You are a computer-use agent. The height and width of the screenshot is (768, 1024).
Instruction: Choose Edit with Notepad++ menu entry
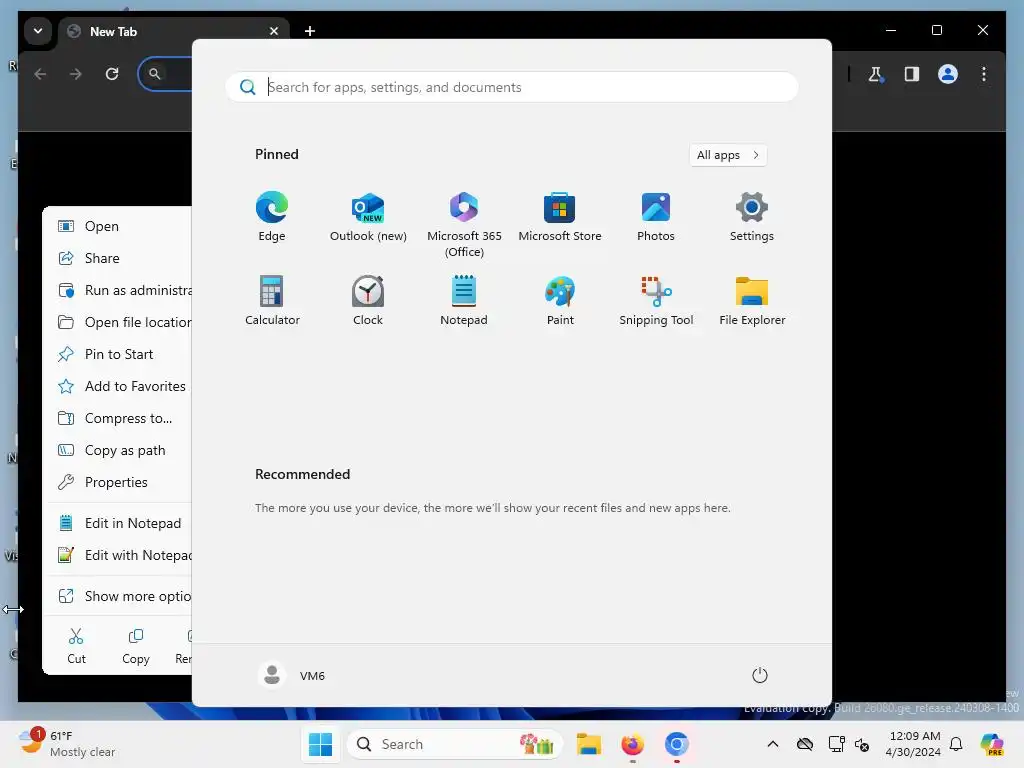118,555
